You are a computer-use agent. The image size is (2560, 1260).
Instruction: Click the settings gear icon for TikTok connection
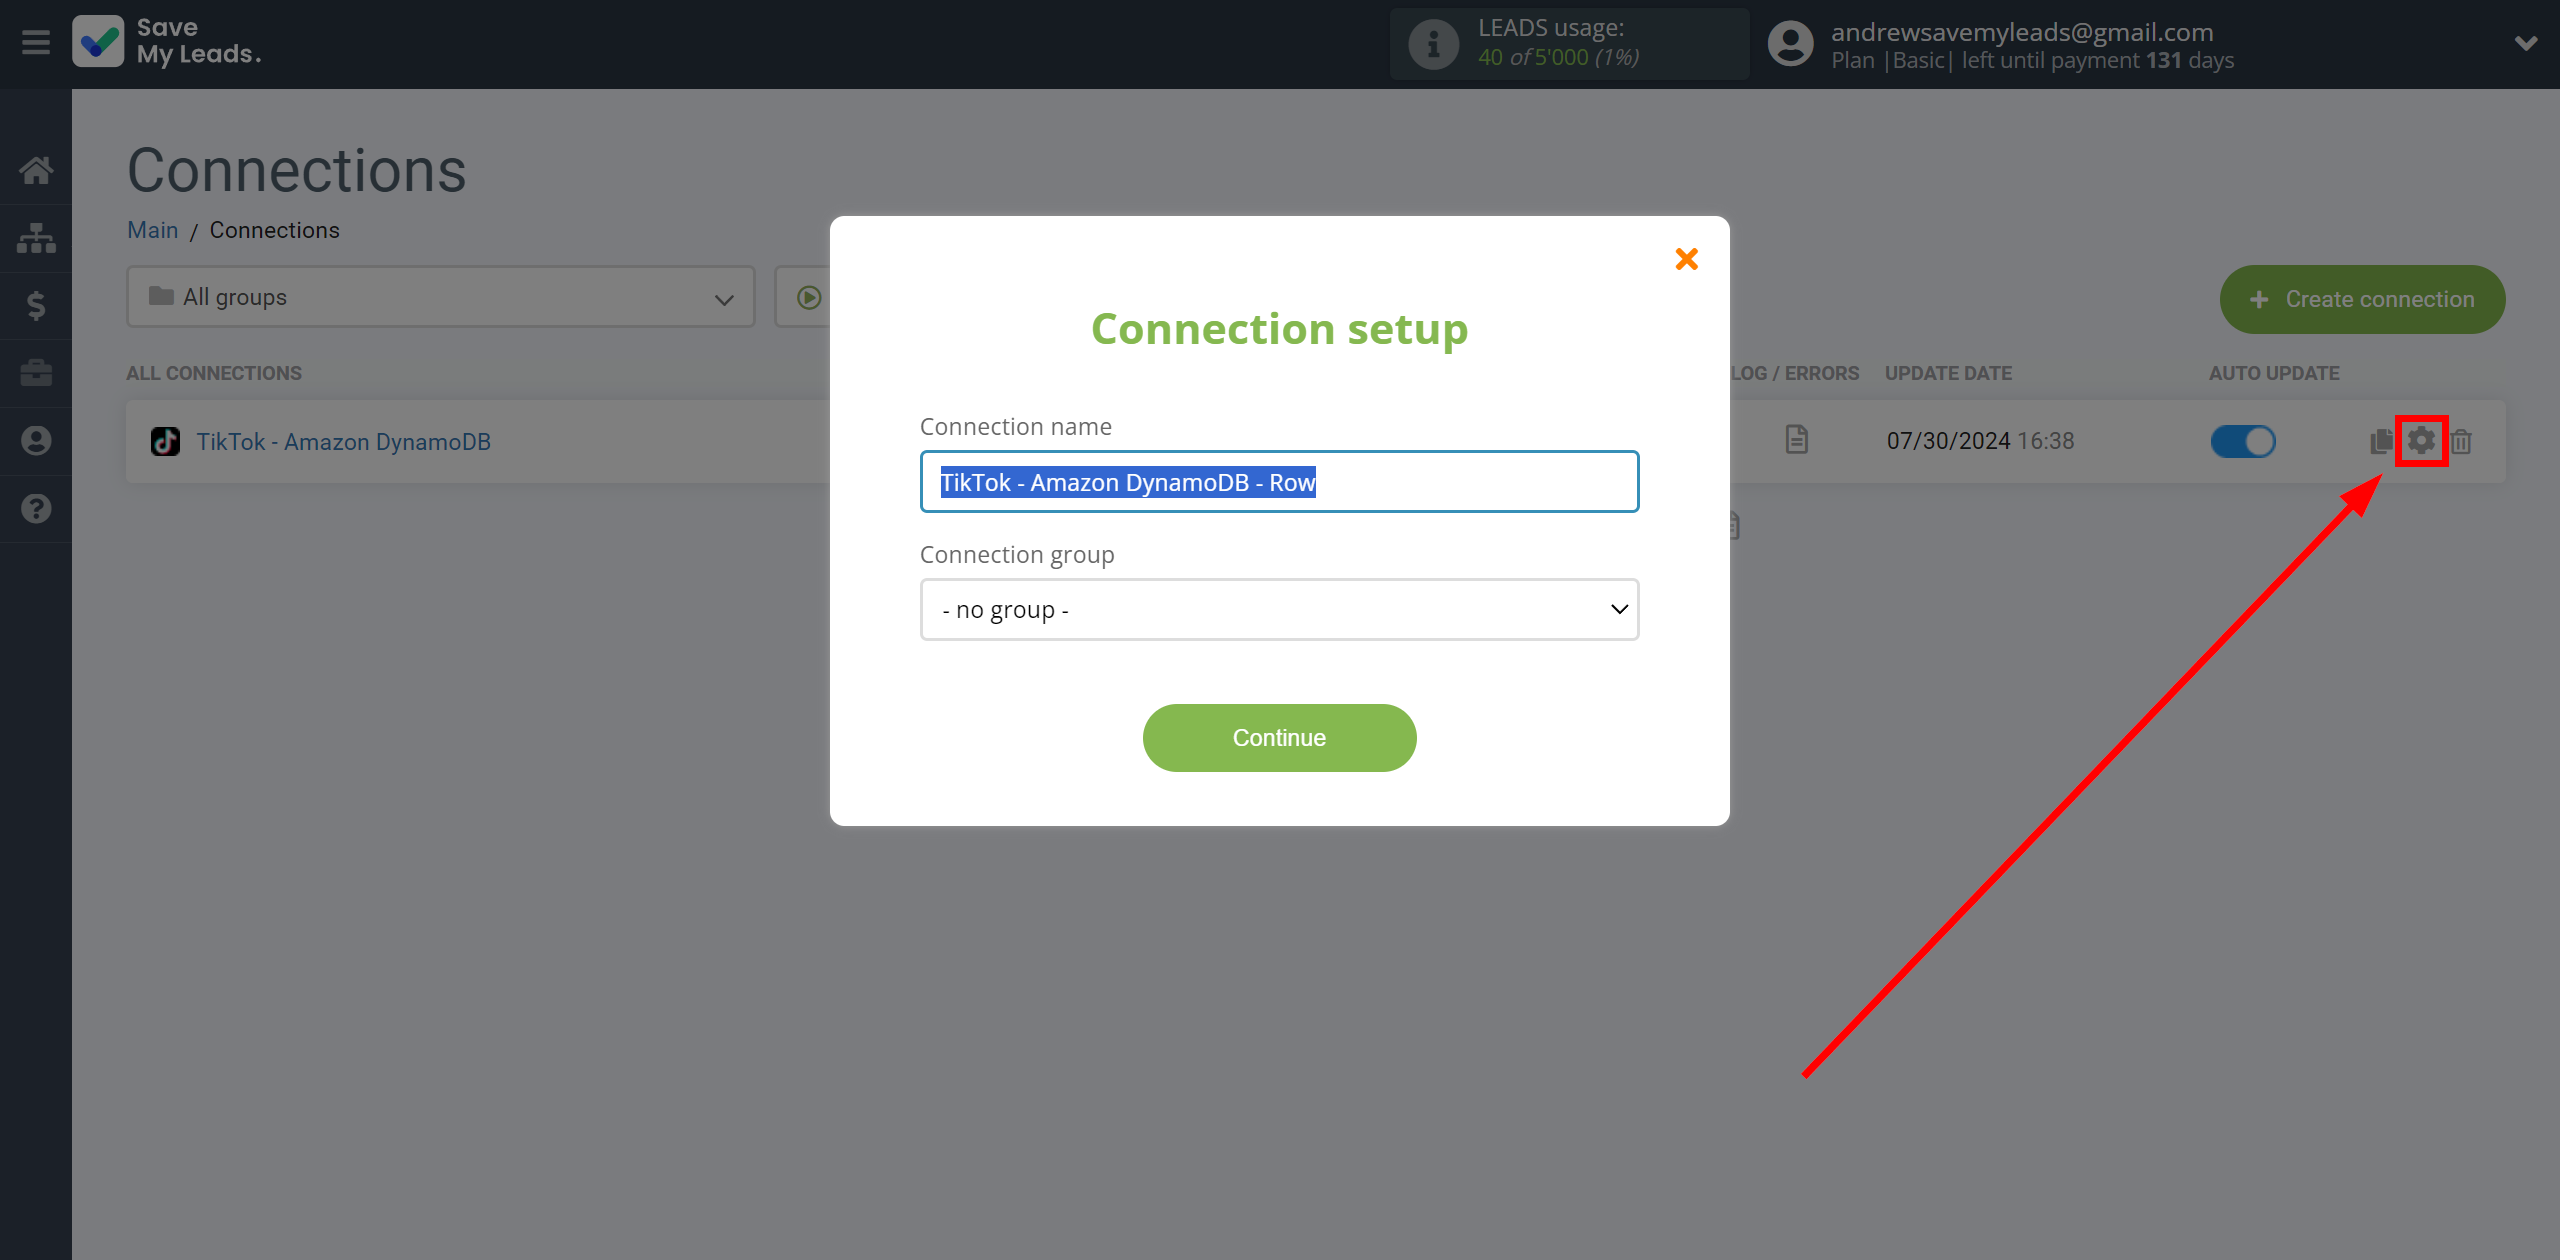pyautogui.click(x=2421, y=441)
